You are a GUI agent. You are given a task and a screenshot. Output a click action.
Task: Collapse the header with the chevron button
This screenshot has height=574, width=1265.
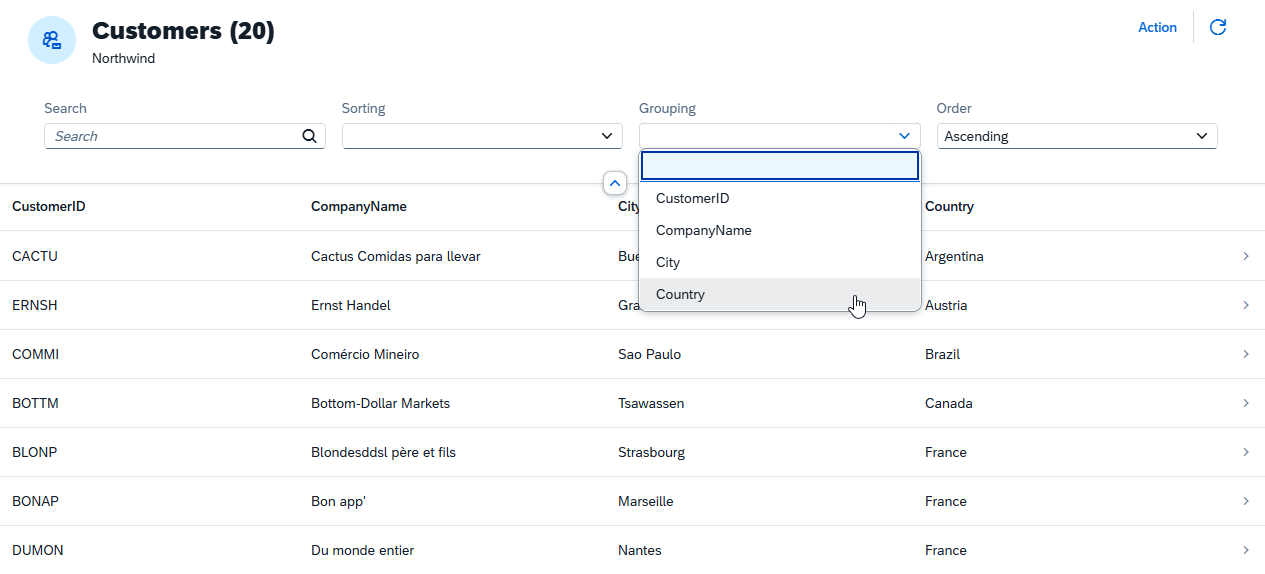click(x=615, y=183)
